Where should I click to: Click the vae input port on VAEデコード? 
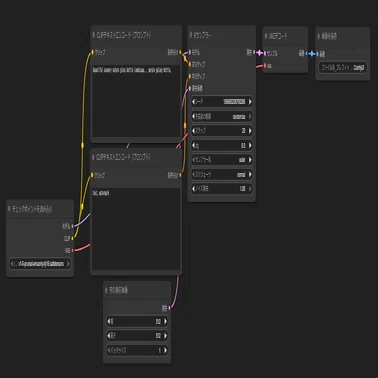pyautogui.click(x=265, y=66)
